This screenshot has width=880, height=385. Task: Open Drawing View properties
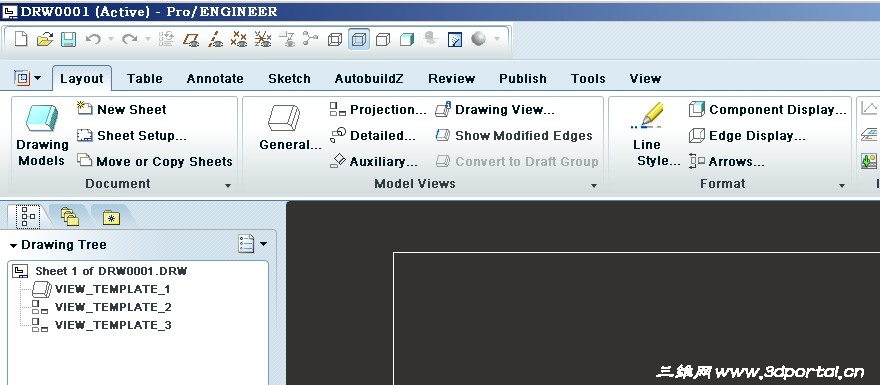pyautogui.click(x=495, y=109)
